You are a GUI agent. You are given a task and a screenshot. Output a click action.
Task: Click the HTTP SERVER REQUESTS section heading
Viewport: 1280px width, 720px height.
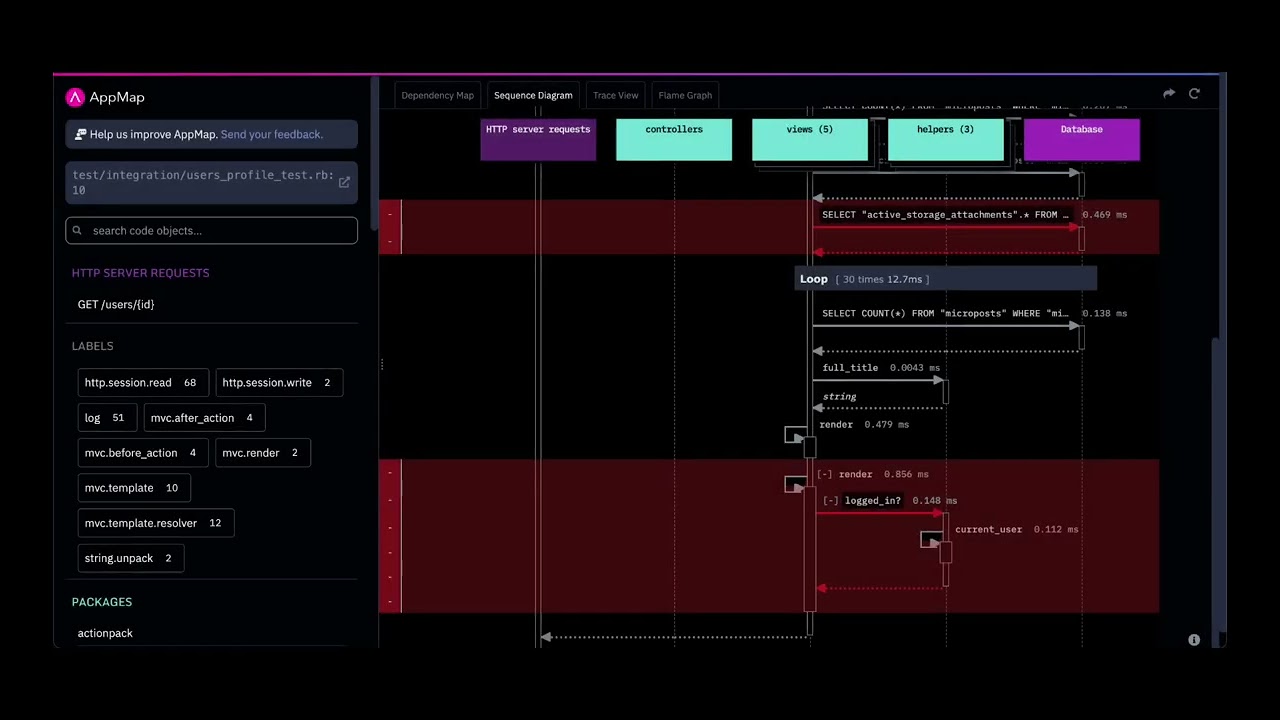pos(140,273)
